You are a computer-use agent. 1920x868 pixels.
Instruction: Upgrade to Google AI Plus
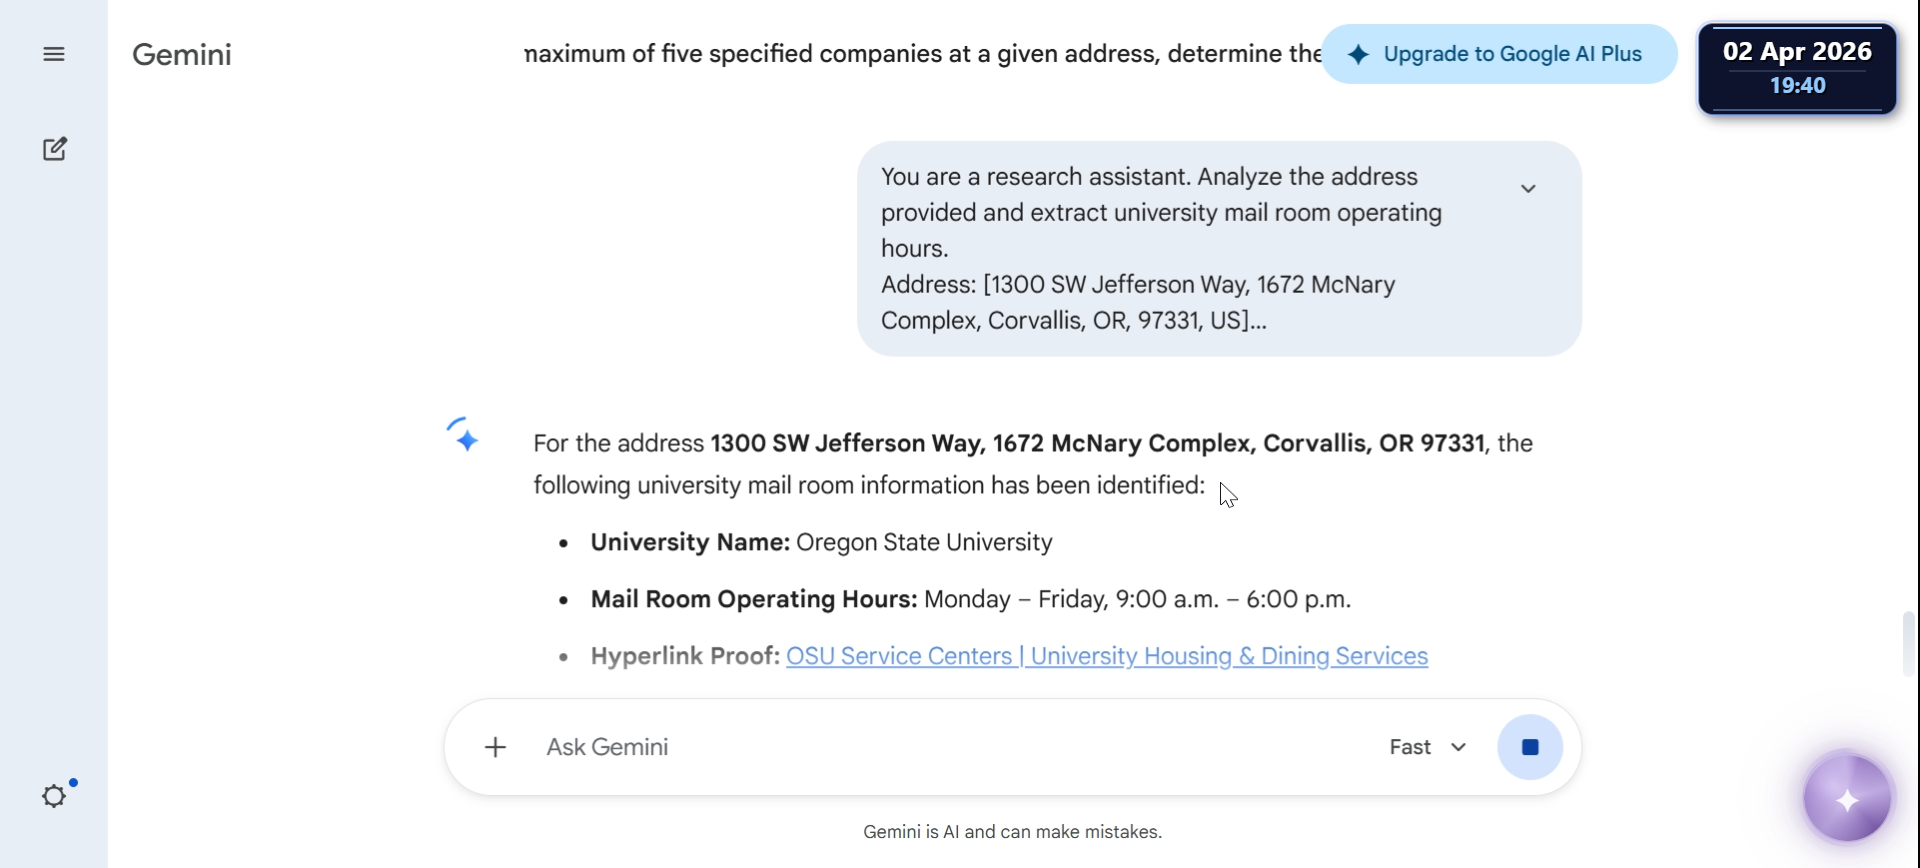coord(1499,54)
